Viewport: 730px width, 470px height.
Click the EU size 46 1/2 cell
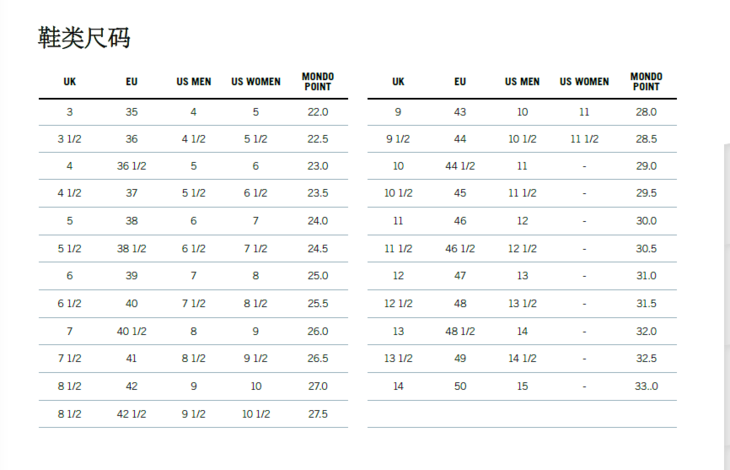(x=460, y=248)
